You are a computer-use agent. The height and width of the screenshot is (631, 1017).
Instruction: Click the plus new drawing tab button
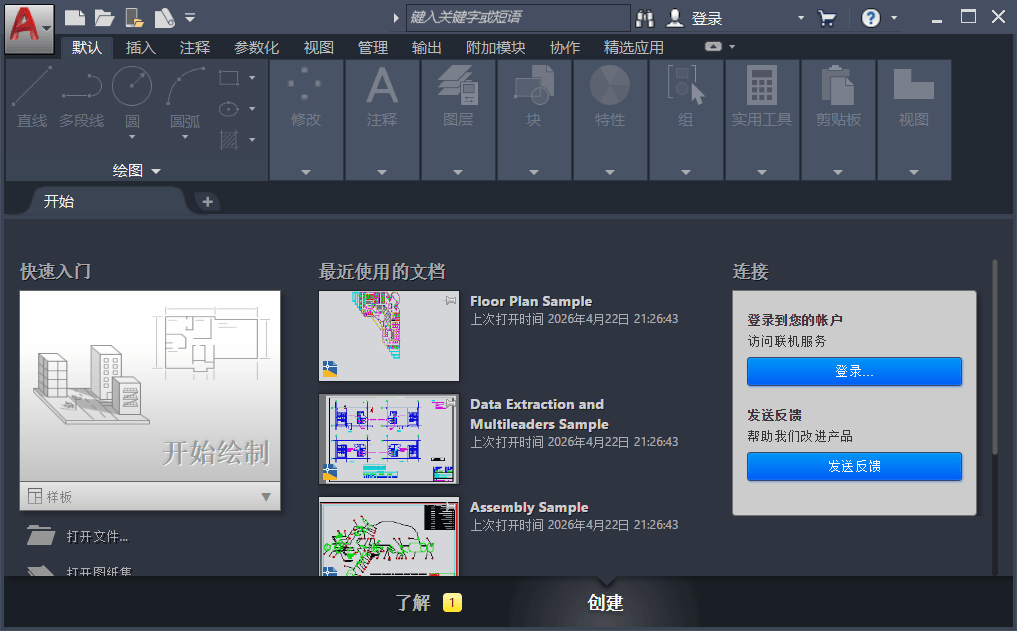[x=208, y=202]
